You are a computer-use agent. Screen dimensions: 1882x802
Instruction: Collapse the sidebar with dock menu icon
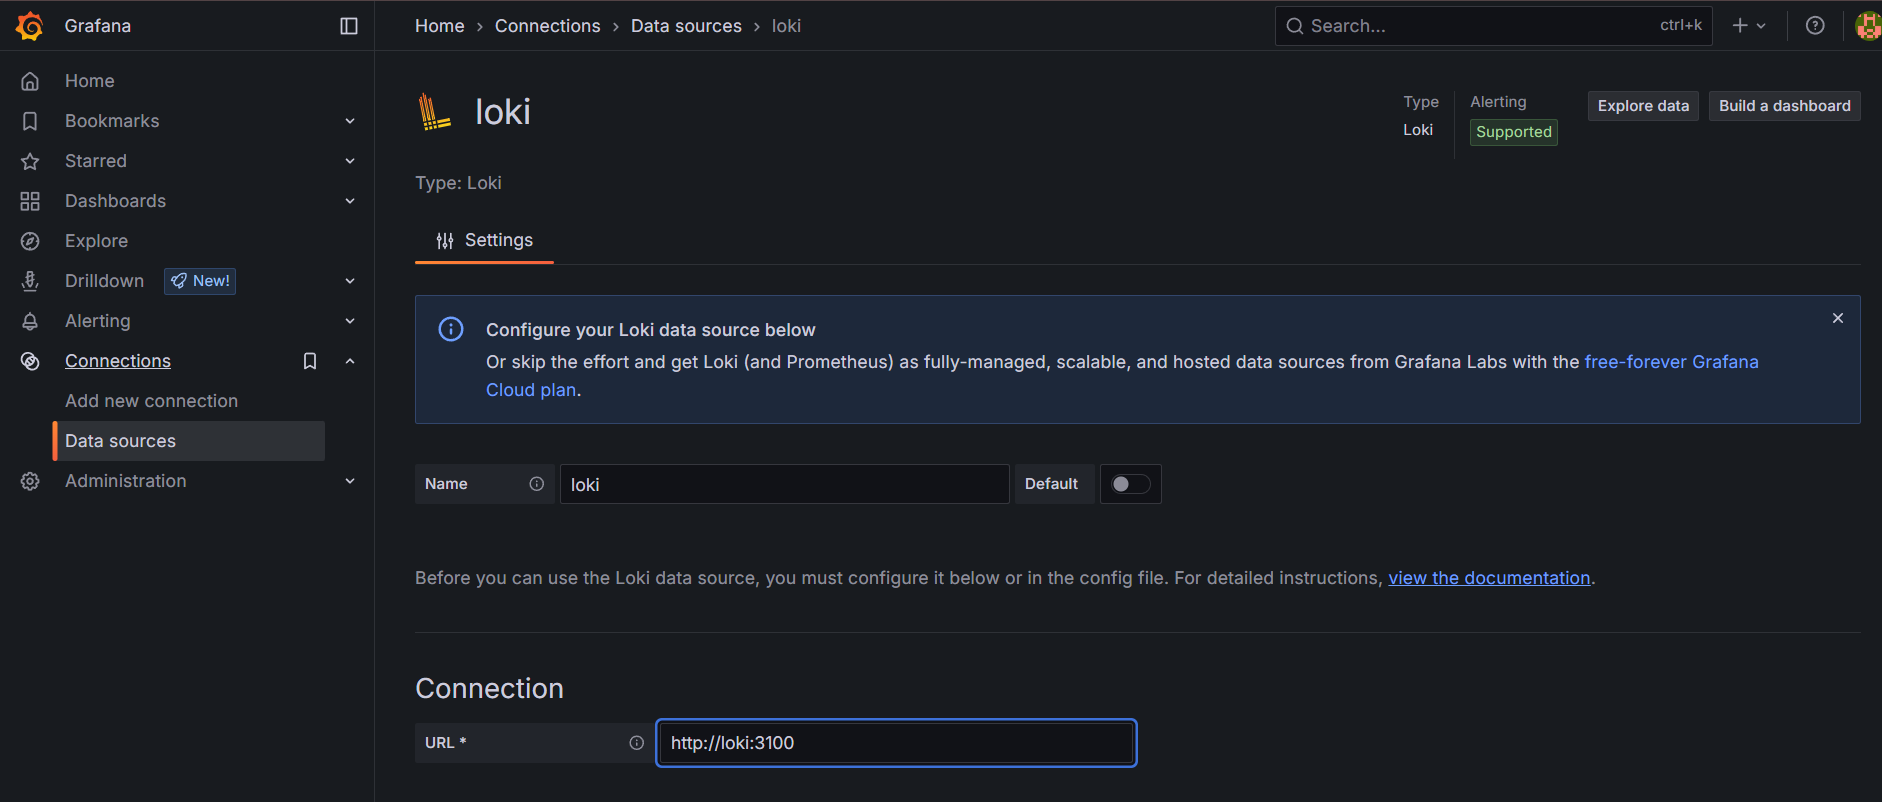(x=349, y=26)
